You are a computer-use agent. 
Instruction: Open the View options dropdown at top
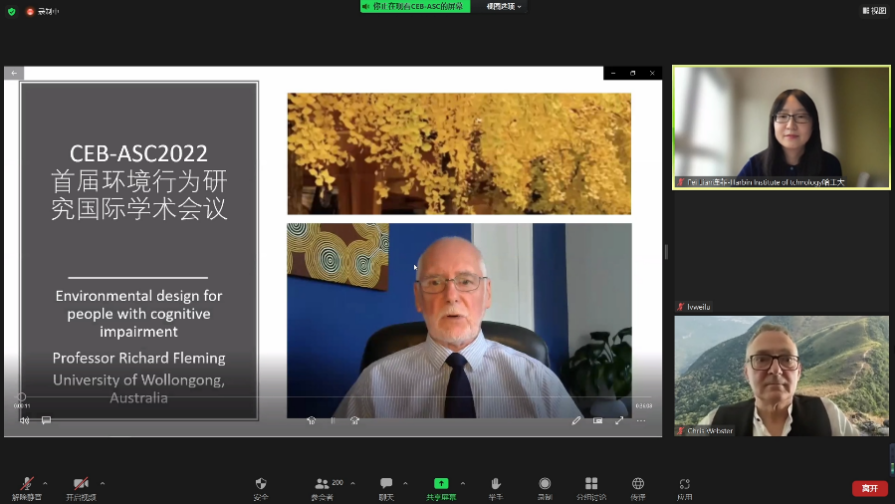[504, 6]
